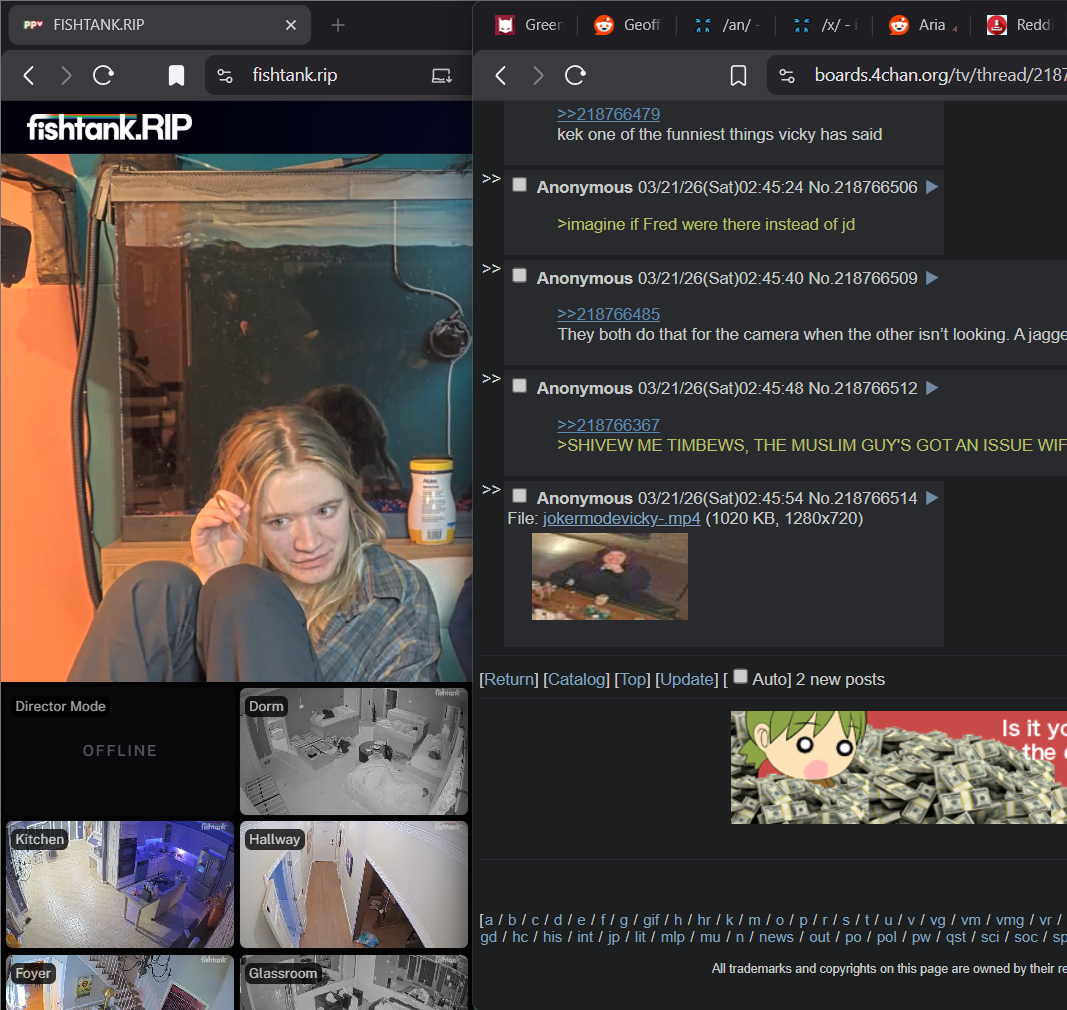Open the /his/ board link
The height and width of the screenshot is (1010, 1067).
[x=552, y=937]
